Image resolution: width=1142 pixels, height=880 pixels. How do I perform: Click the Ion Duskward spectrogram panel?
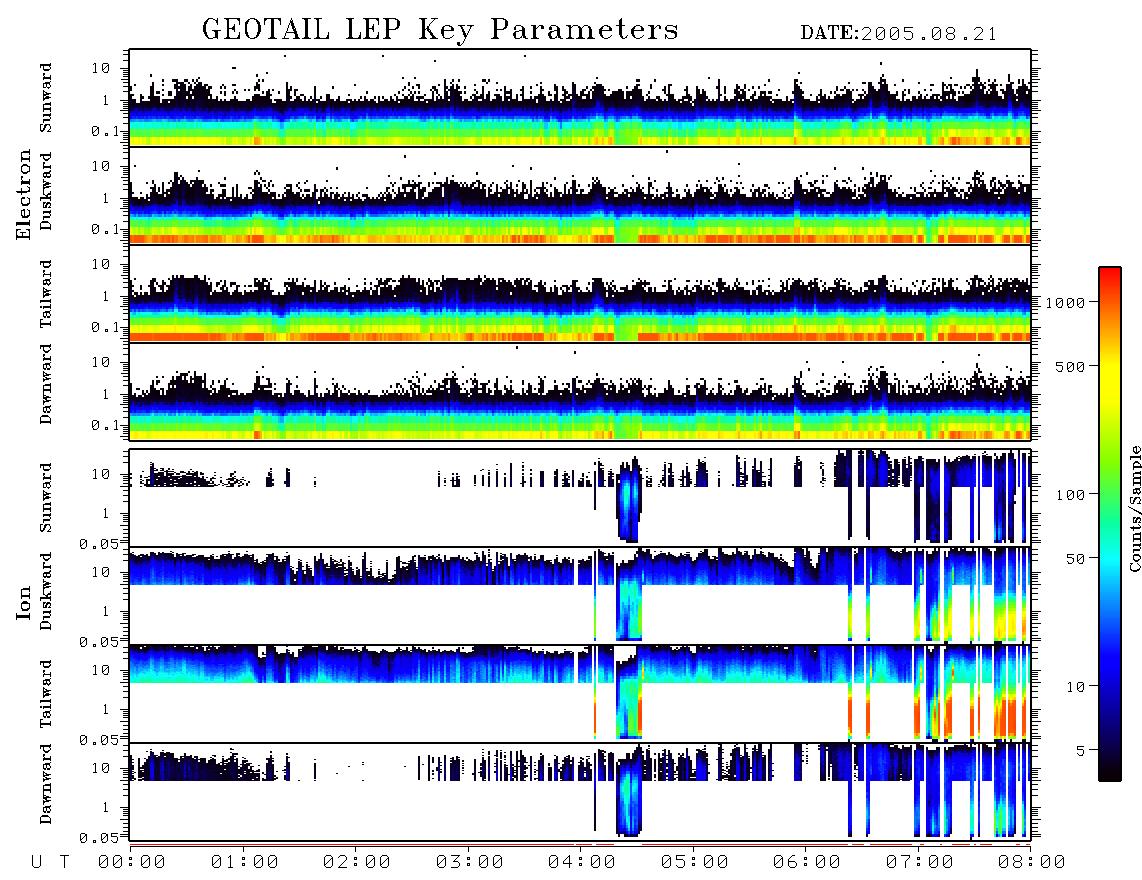(580, 595)
